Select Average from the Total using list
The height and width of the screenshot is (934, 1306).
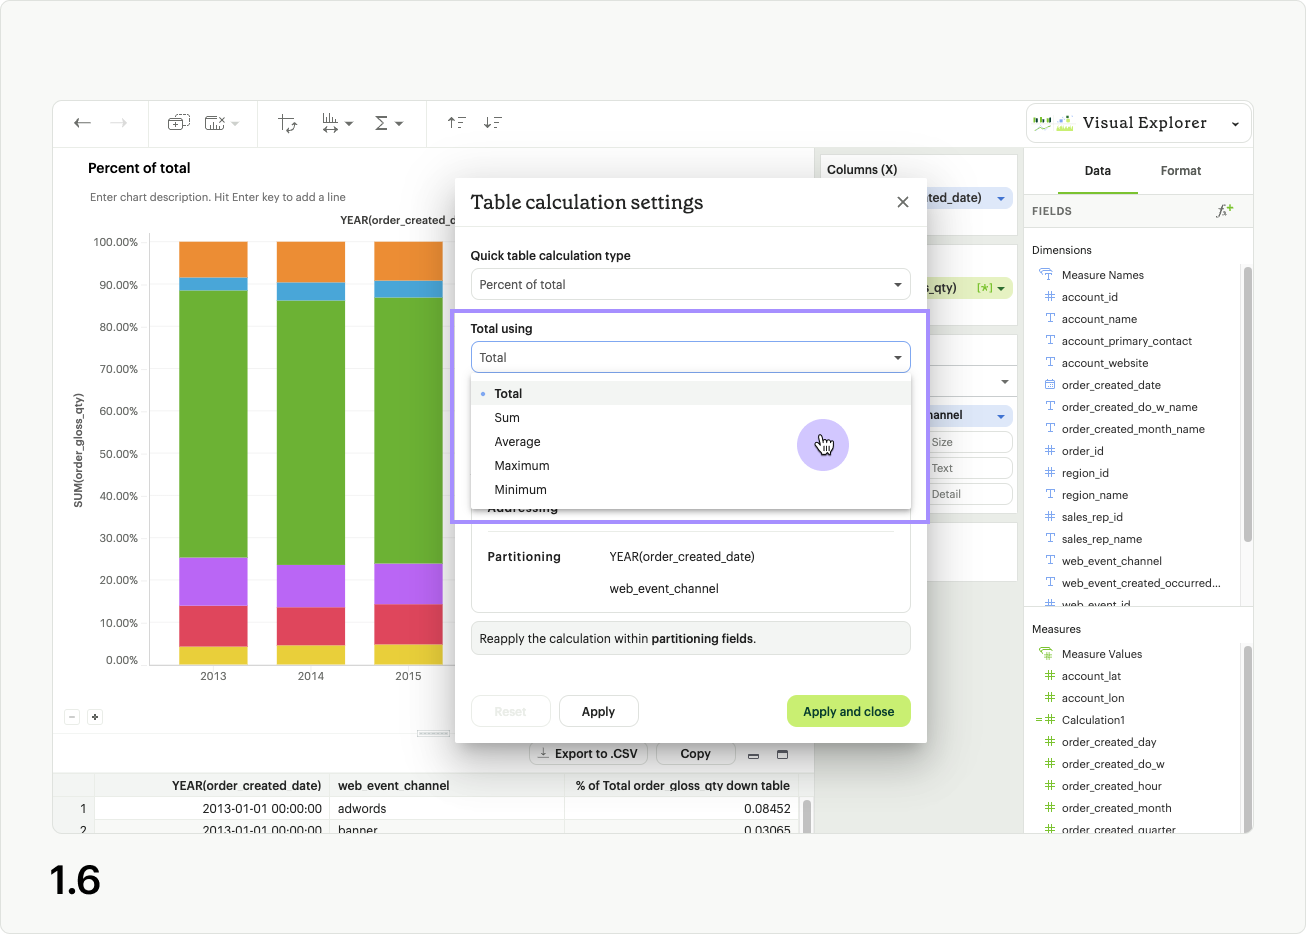(517, 442)
